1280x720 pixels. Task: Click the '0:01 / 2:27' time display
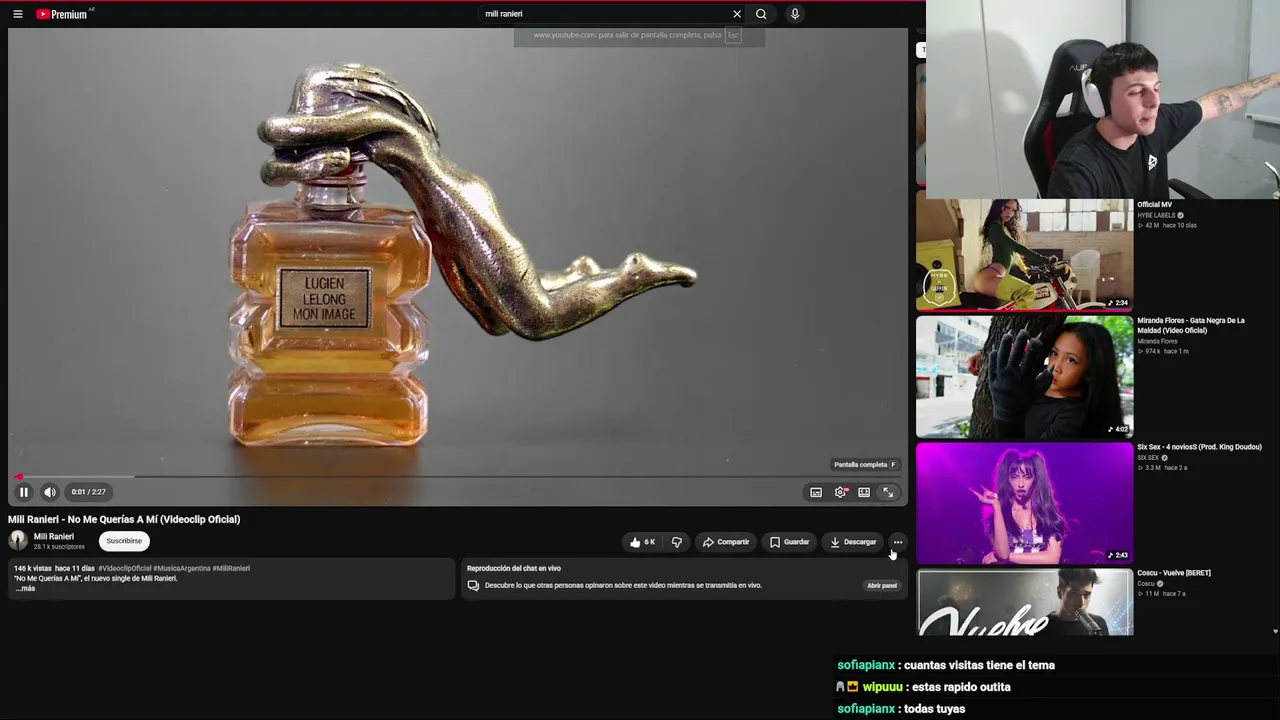click(88, 492)
